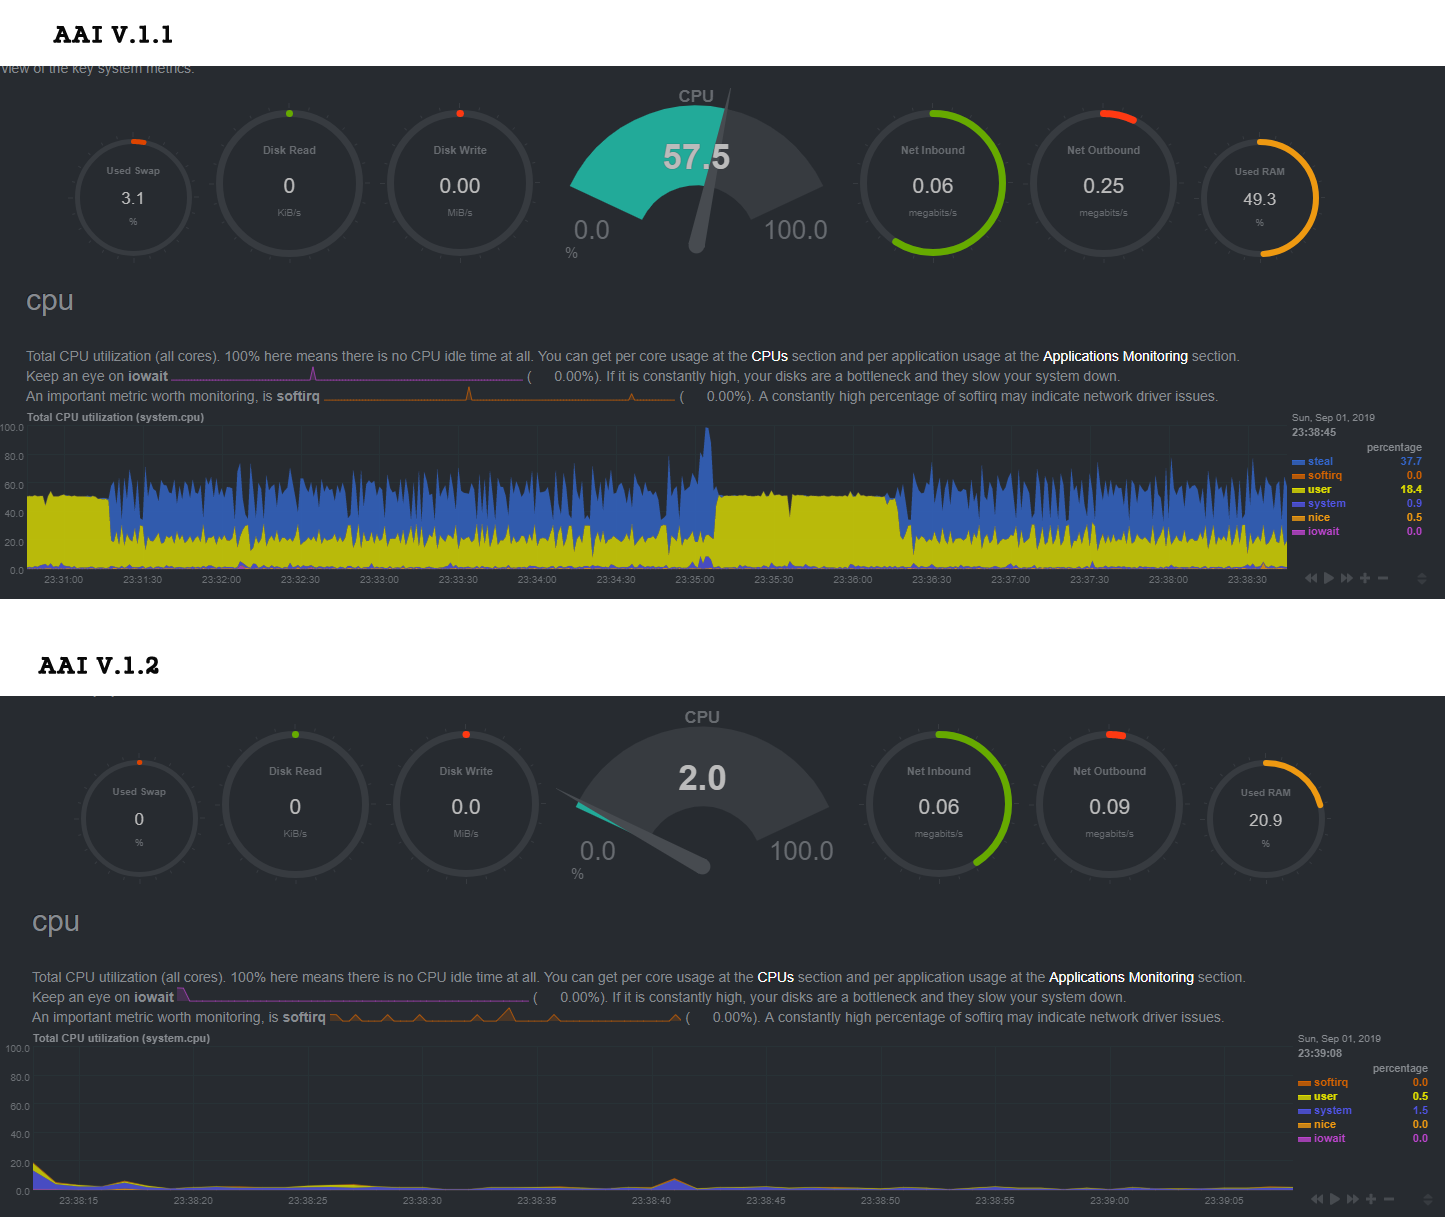The width and height of the screenshot is (1445, 1217).
Task: Toggle the steal dimension in V.1.1 legend
Action: coord(1320,462)
